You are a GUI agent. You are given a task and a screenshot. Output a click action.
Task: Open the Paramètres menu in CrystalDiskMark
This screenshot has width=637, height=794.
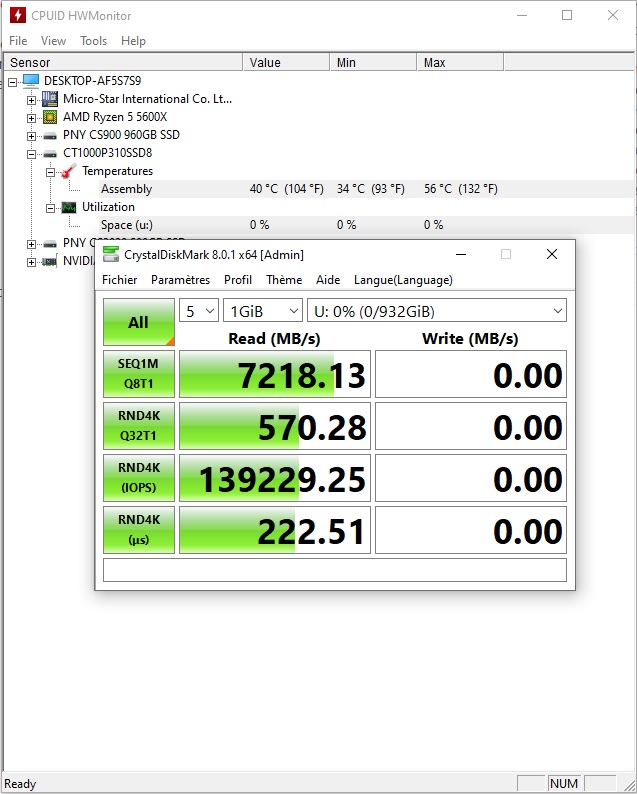(x=180, y=280)
